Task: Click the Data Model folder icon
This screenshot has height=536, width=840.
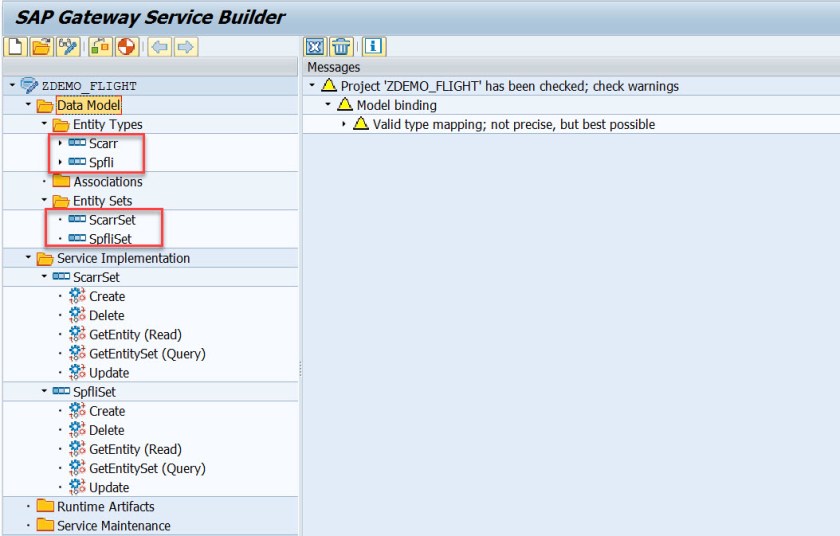Action: (45, 105)
